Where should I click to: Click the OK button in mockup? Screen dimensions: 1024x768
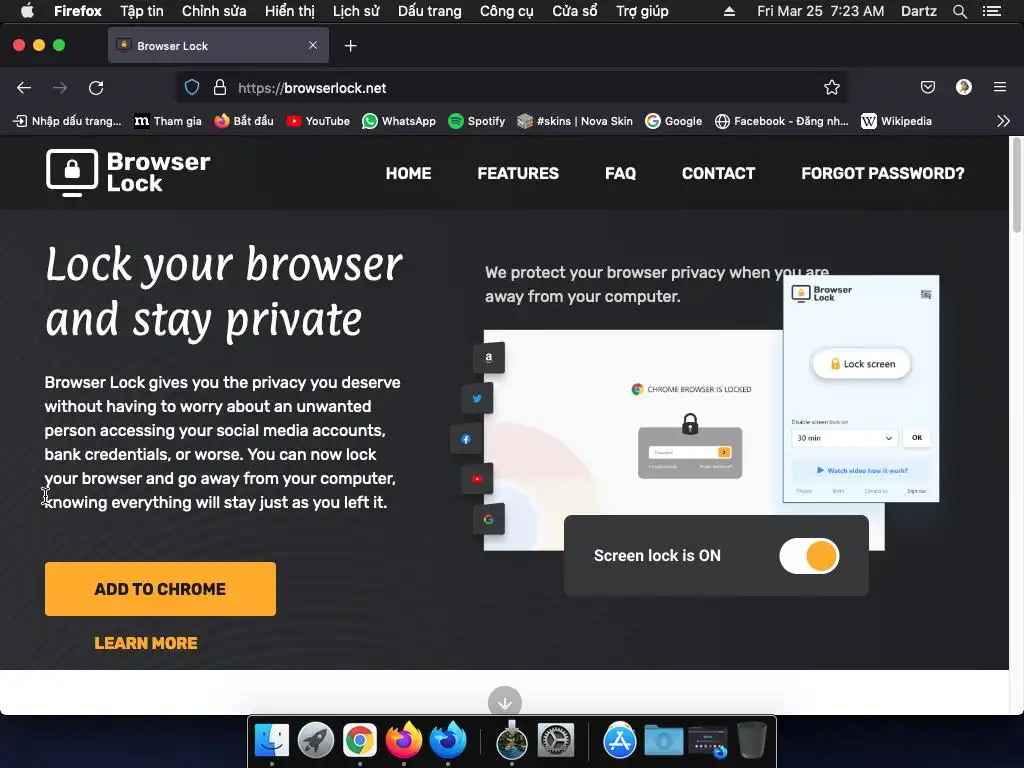pyautogui.click(x=917, y=438)
